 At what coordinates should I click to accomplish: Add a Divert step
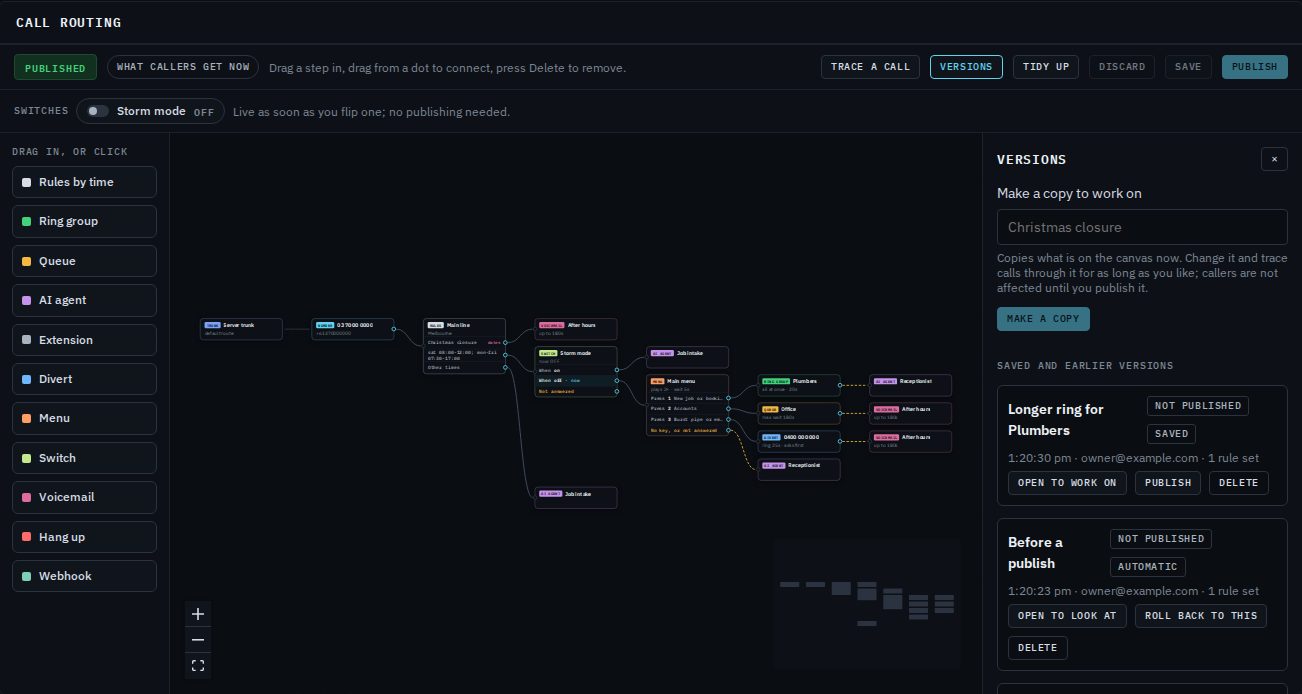click(x=84, y=379)
